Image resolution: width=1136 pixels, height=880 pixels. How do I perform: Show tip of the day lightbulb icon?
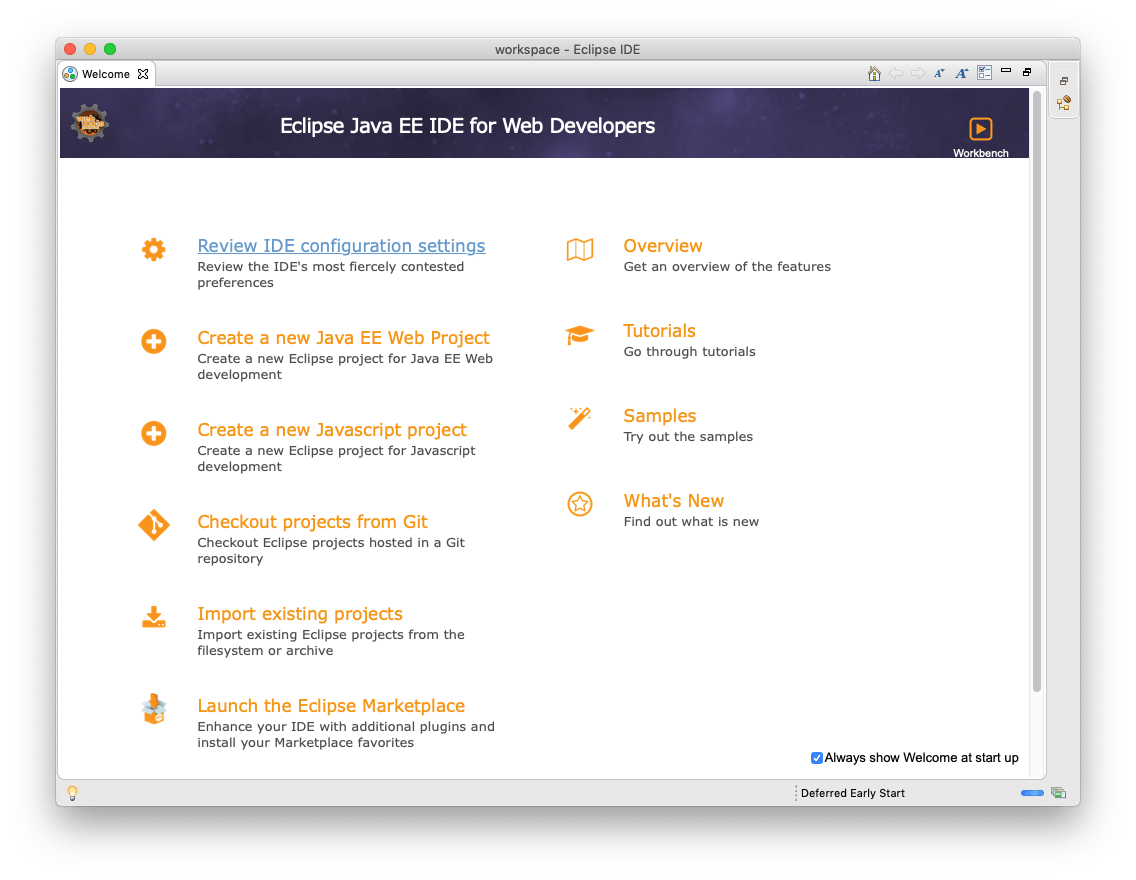coord(72,793)
